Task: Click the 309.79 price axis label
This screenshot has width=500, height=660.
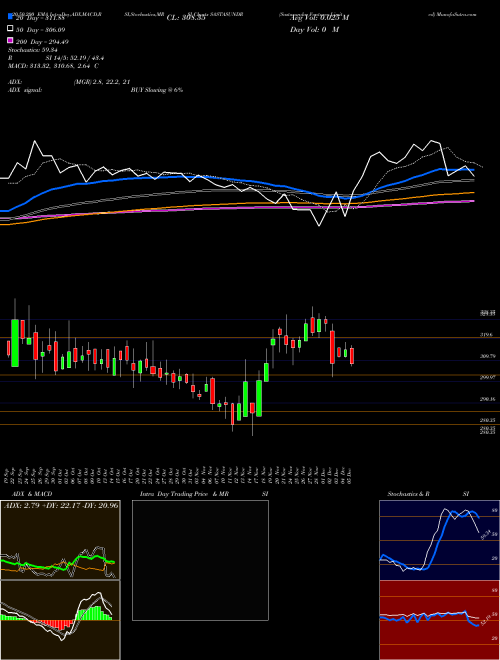Action: [487, 356]
